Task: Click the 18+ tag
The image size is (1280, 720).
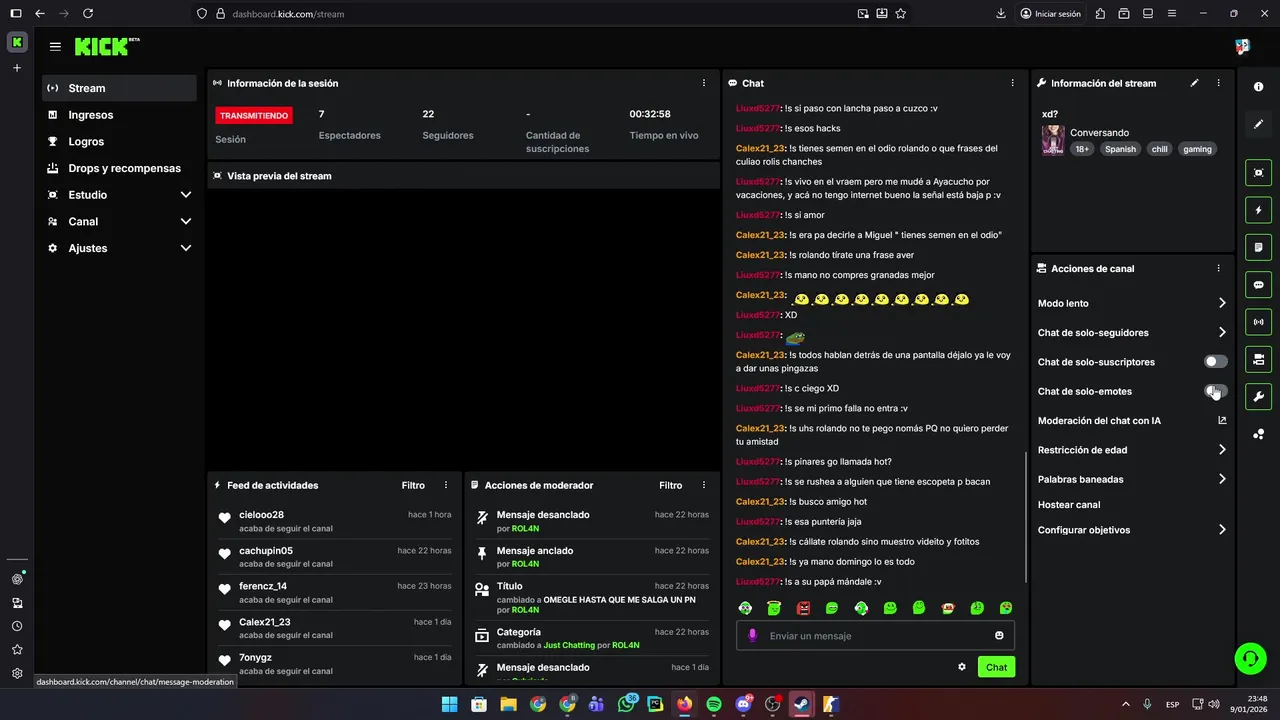Action: (x=1082, y=149)
